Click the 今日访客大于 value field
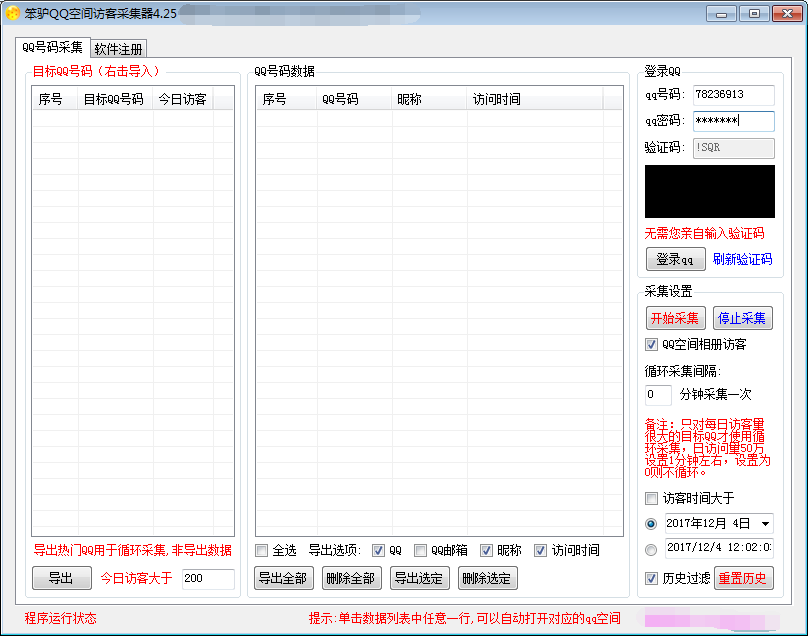 click(x=208, y=578)
